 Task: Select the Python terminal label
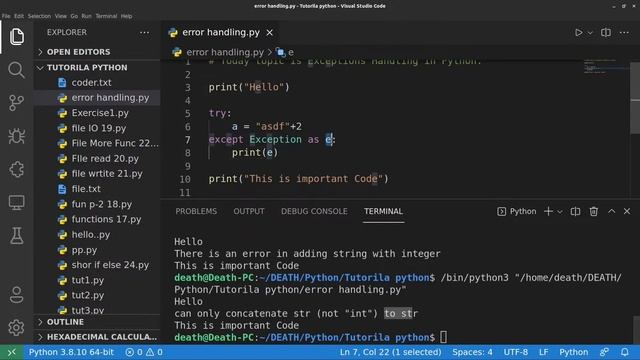click(x=517, y=211)
